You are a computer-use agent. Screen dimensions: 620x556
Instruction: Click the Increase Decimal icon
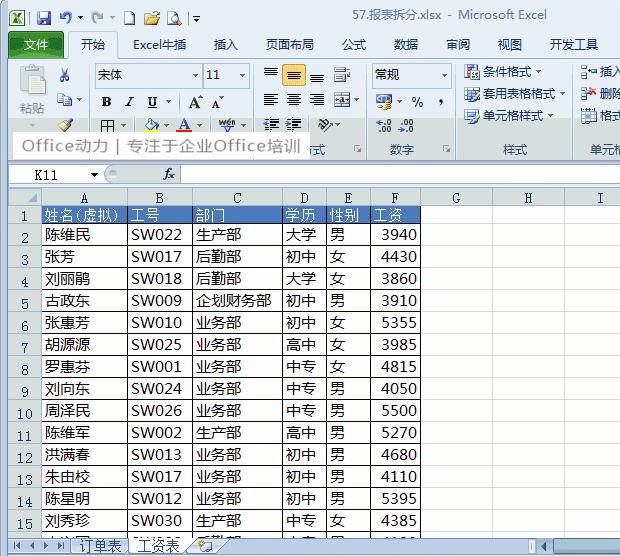tap(384, 126)
